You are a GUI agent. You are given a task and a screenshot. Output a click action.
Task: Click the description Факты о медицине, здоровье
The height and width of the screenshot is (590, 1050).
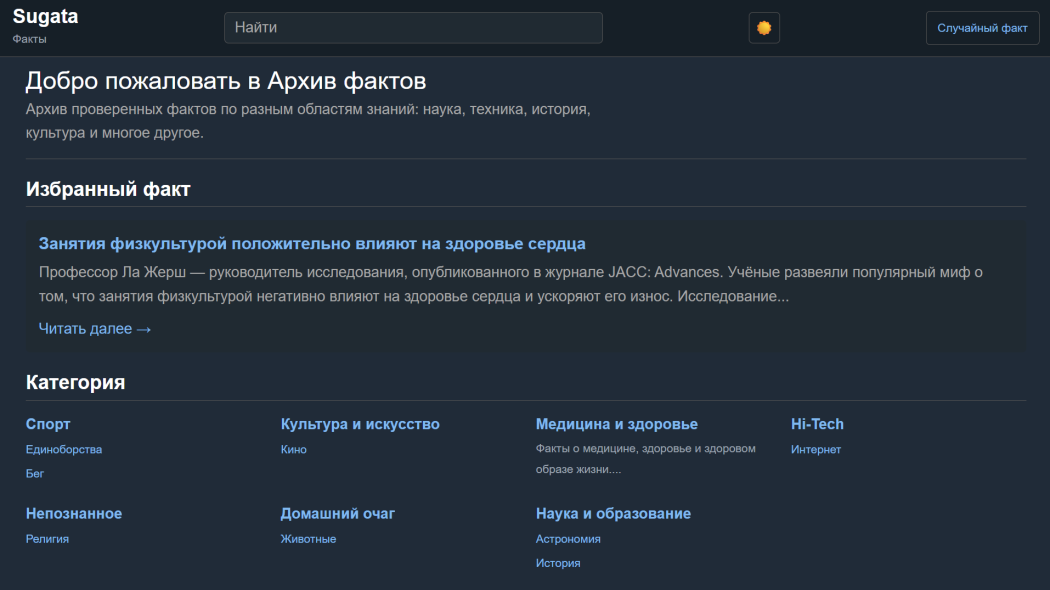pyautogui.click(x=646, y=459)
